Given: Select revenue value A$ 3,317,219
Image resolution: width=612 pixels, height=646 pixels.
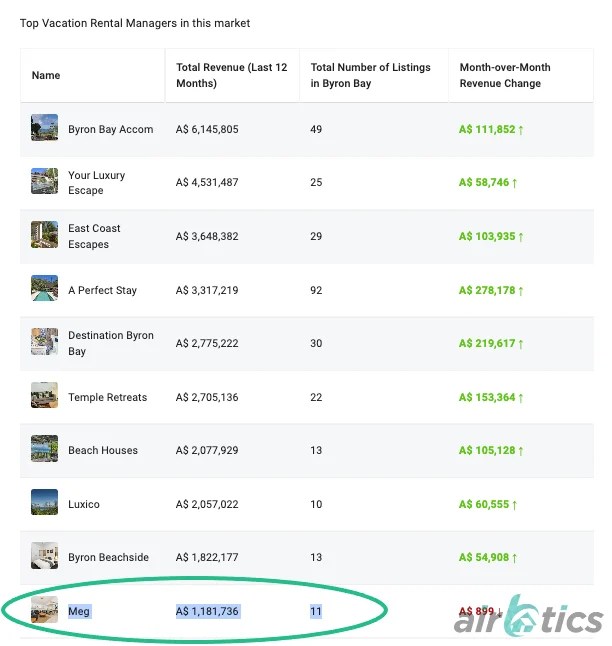Looking at the screenshot, I should click(x=207, y=290).
